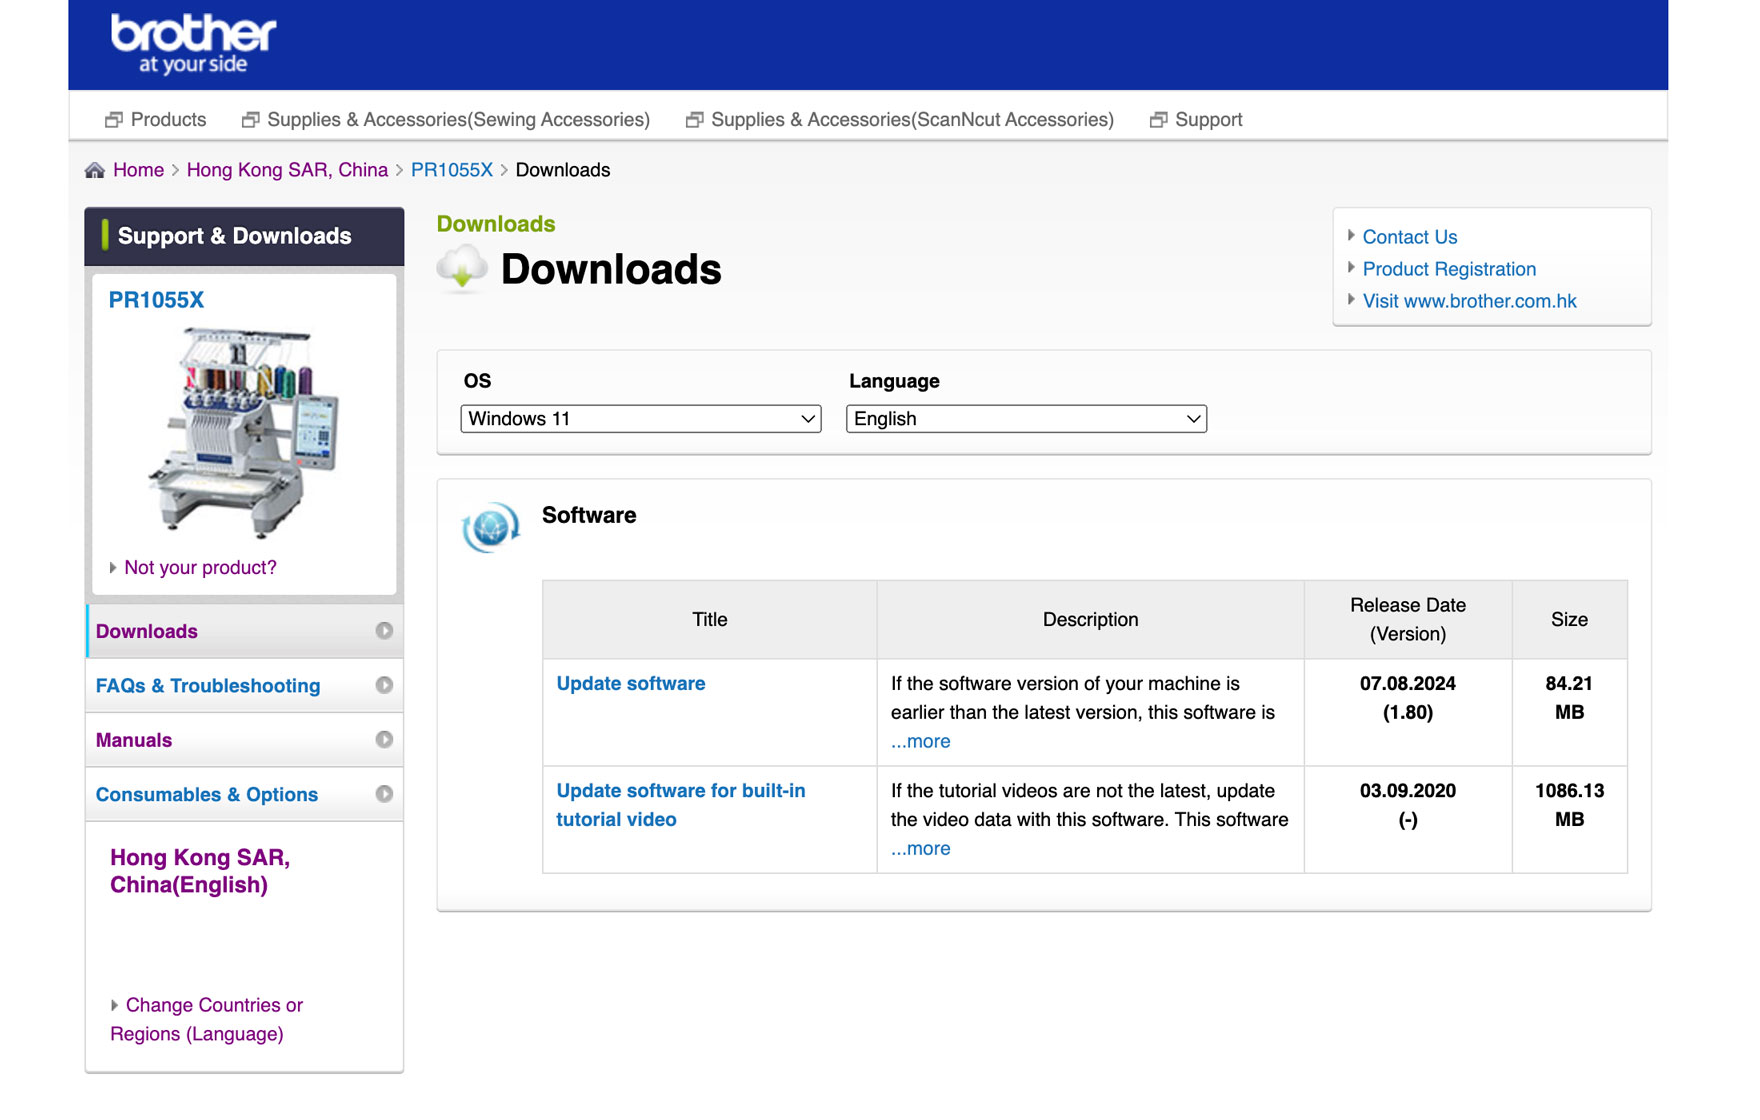The image size is (1760, 1120).
Task: Open the Update software download link
Action: tap(630, 684)
